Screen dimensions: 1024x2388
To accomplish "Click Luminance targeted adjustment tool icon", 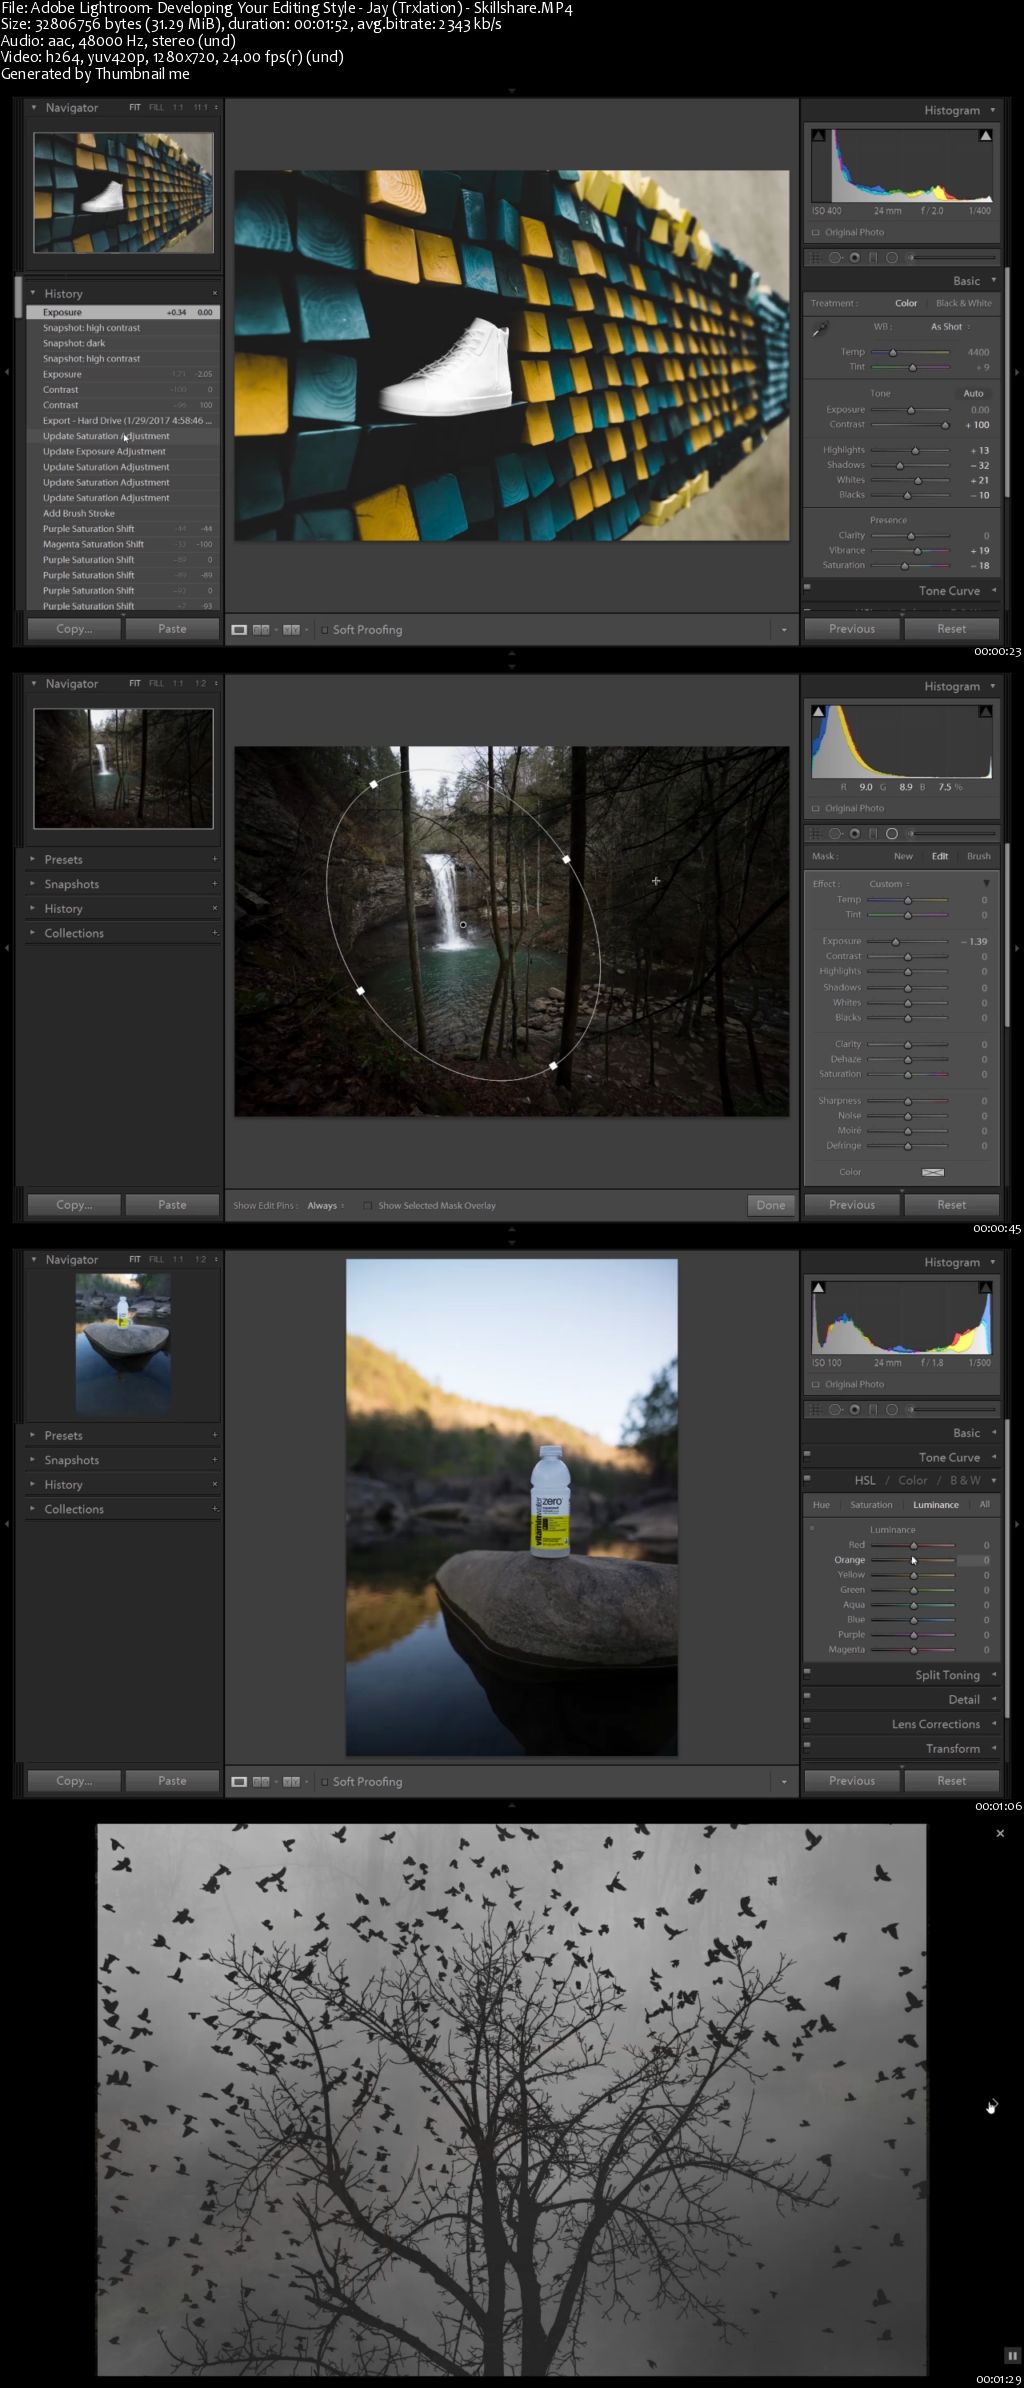I will (812, 1528).
